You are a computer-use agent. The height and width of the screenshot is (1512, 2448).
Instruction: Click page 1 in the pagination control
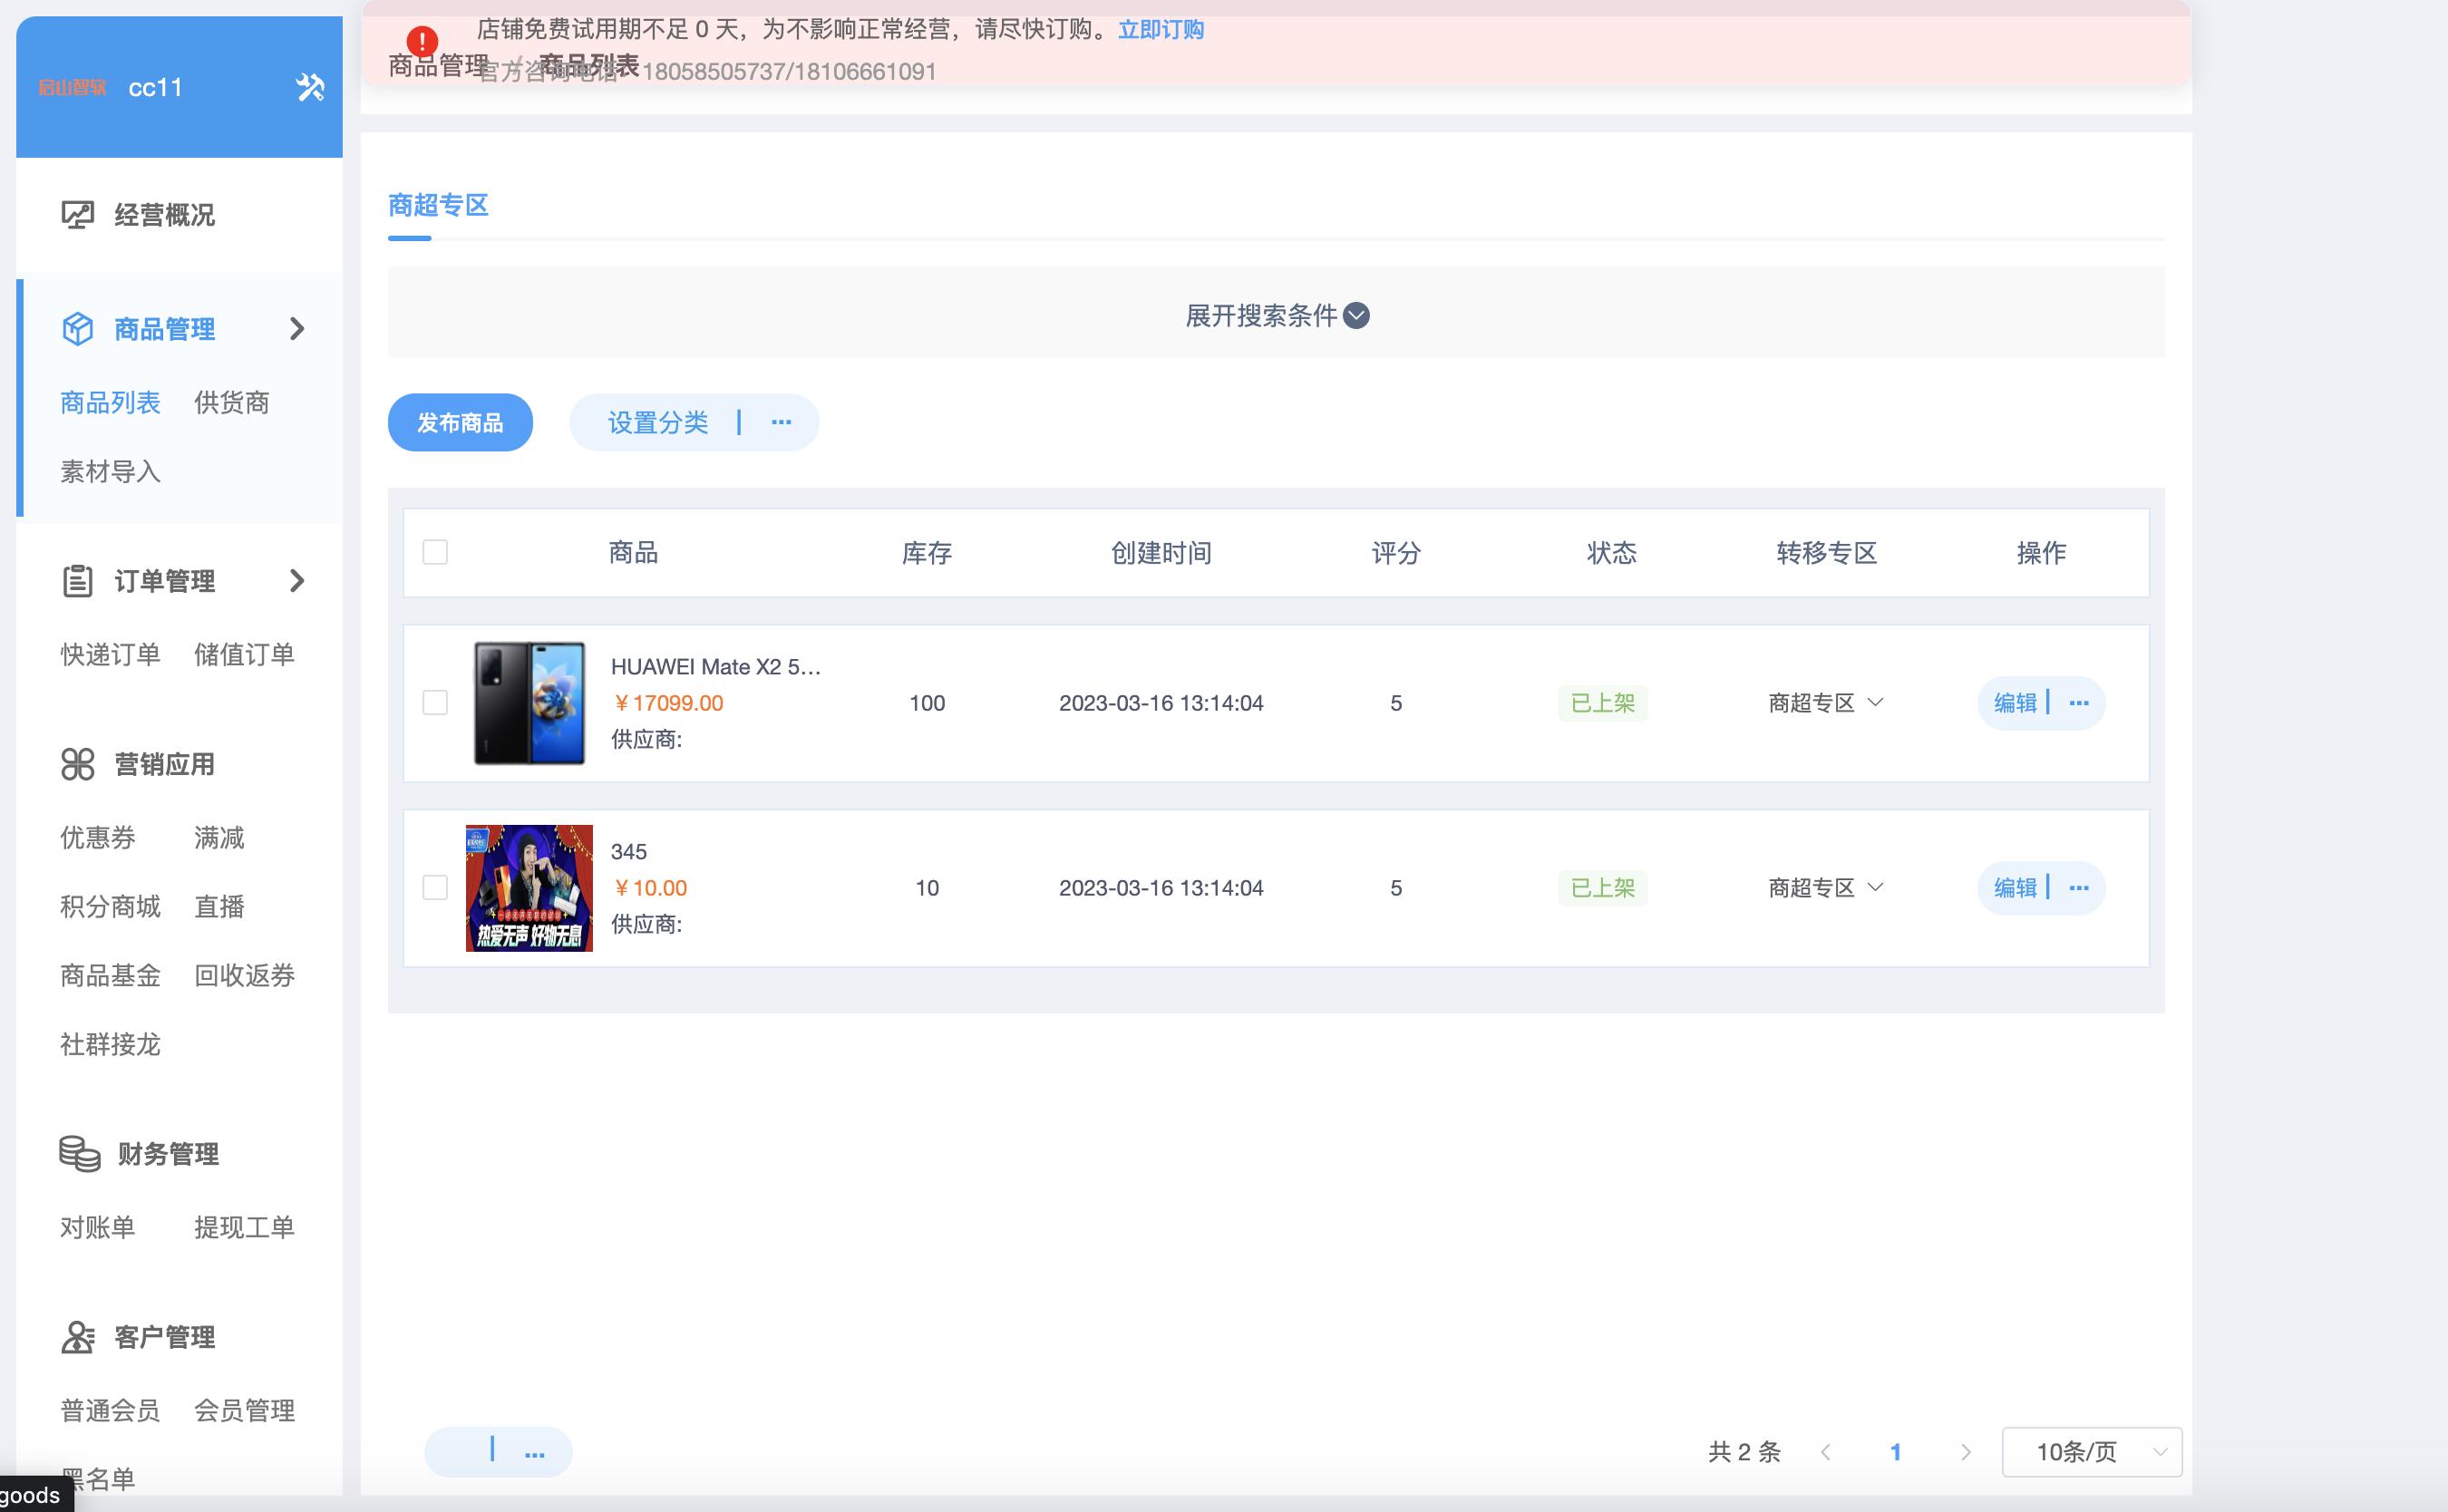(x=1896, y=1451)
